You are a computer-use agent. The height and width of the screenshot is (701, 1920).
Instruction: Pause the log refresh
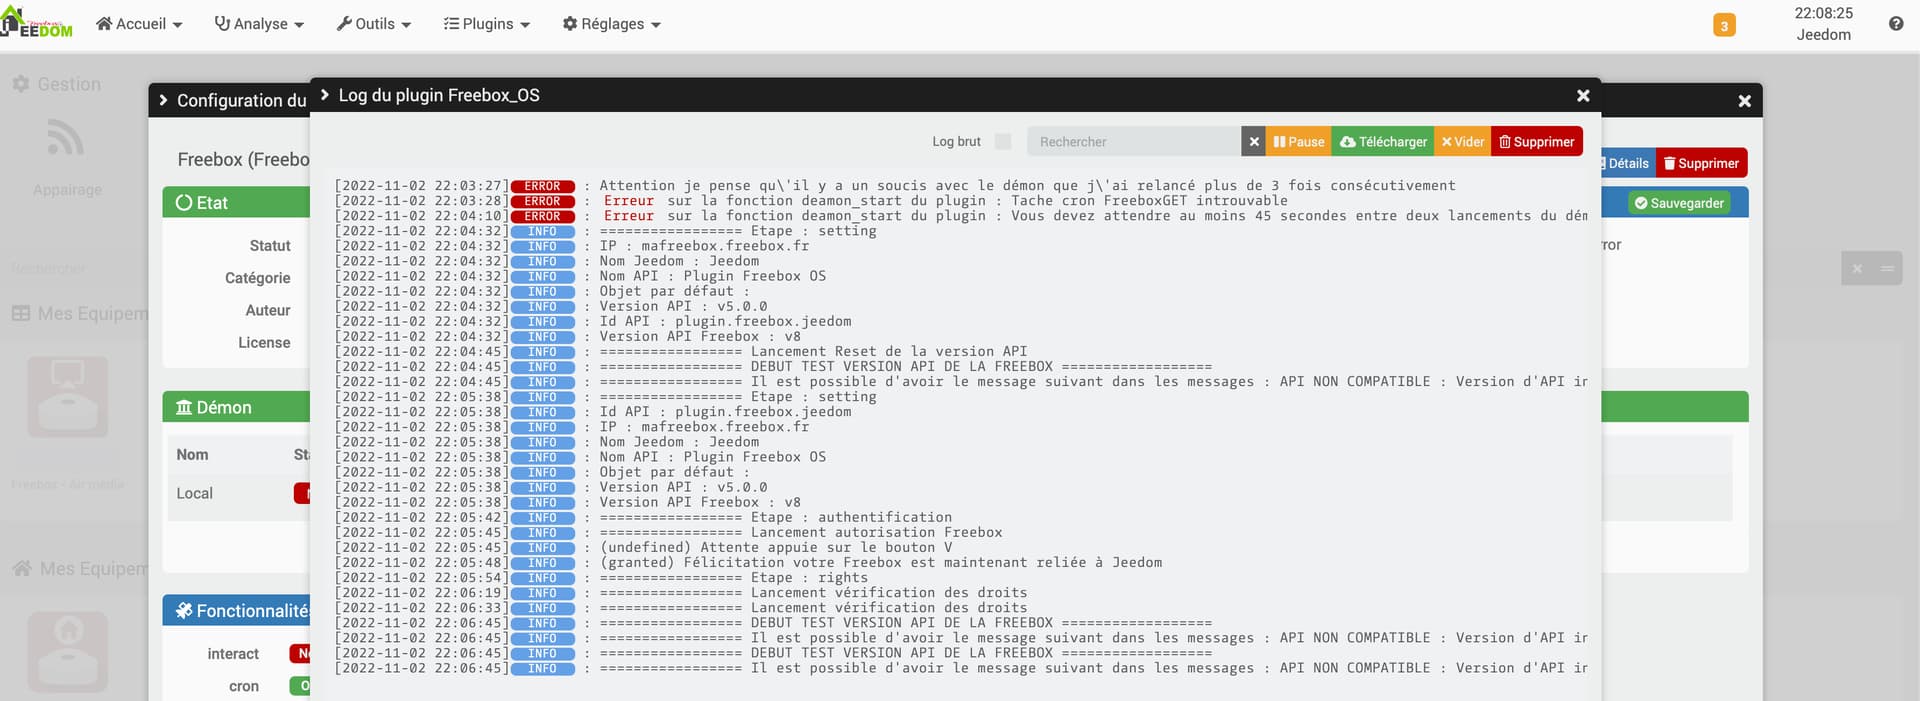tap(1298, 142)
